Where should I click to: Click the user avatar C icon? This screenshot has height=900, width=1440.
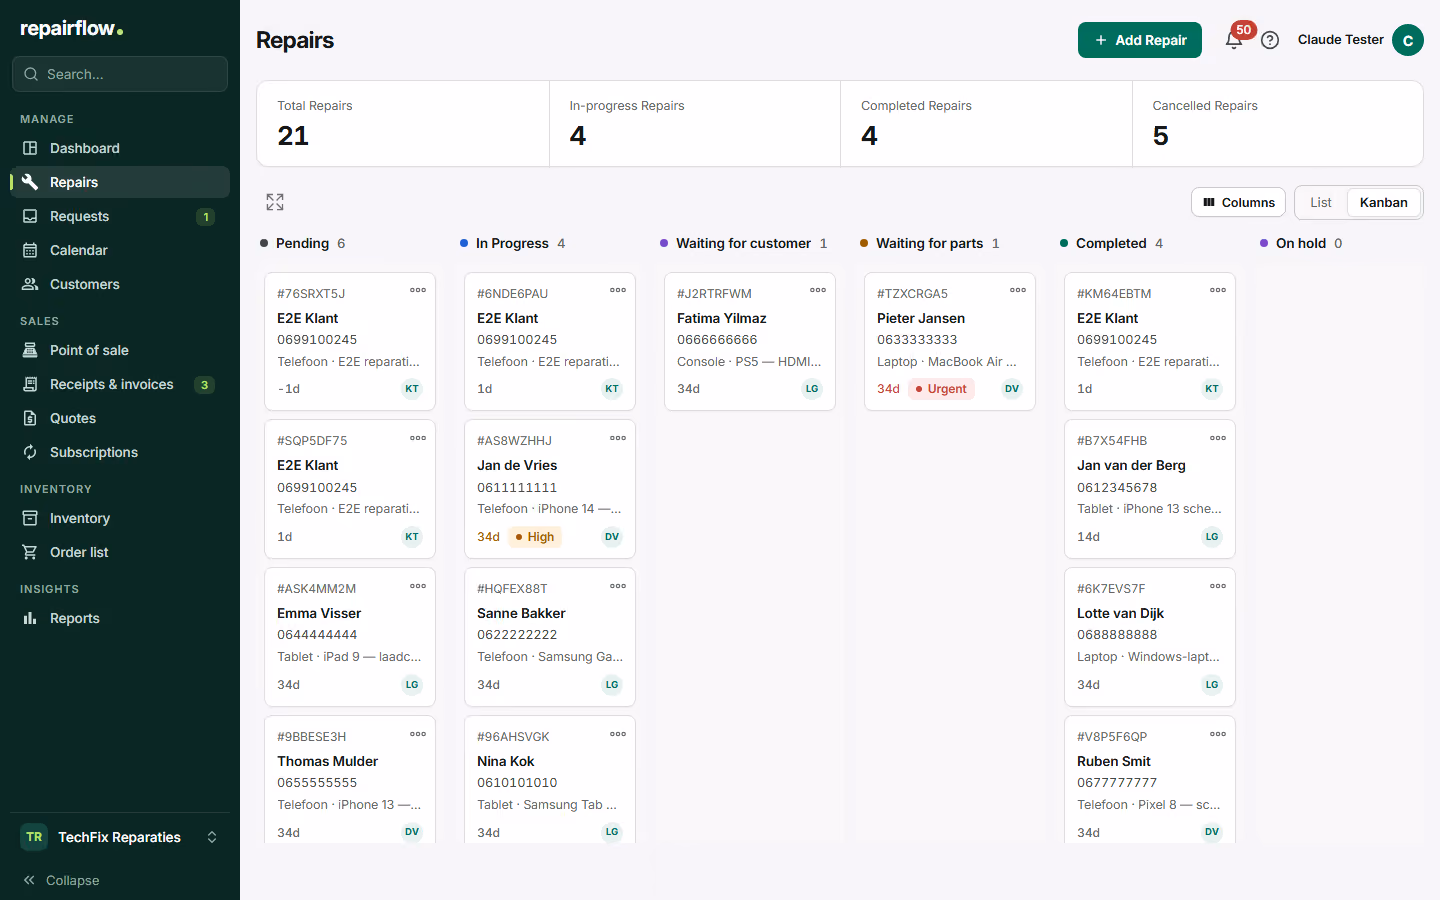click(1408, 40)
